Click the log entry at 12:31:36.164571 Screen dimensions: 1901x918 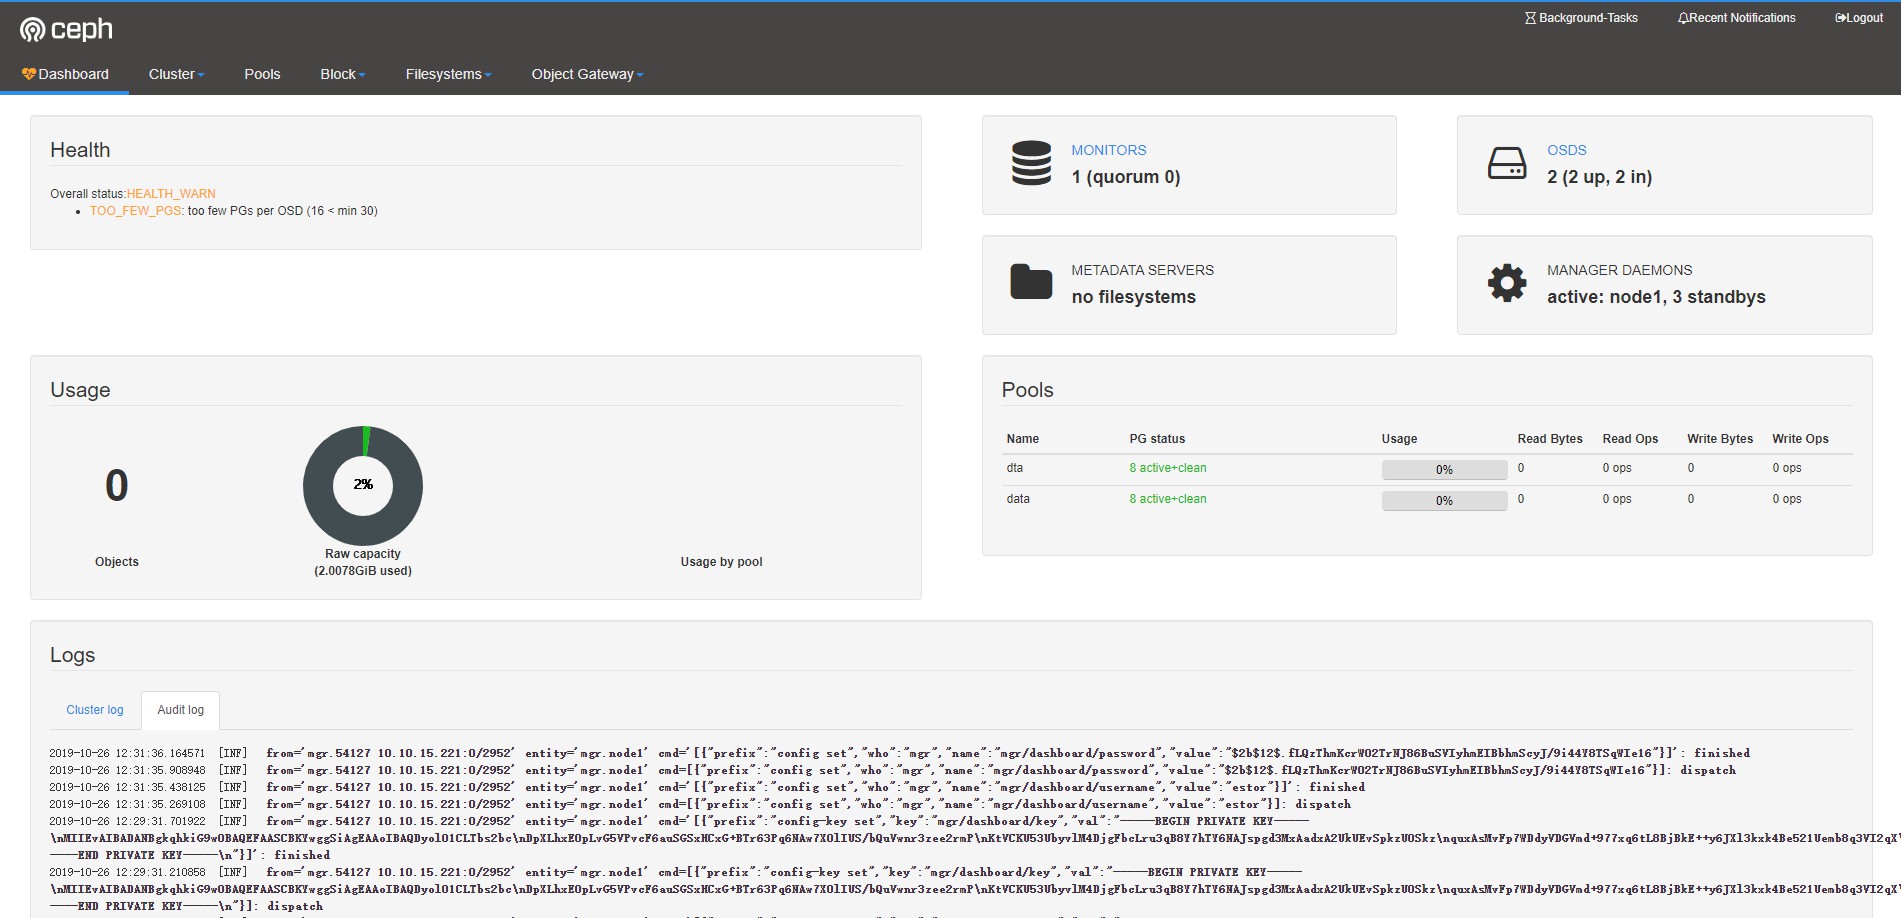pyautogui.click(x=900, y=753)
